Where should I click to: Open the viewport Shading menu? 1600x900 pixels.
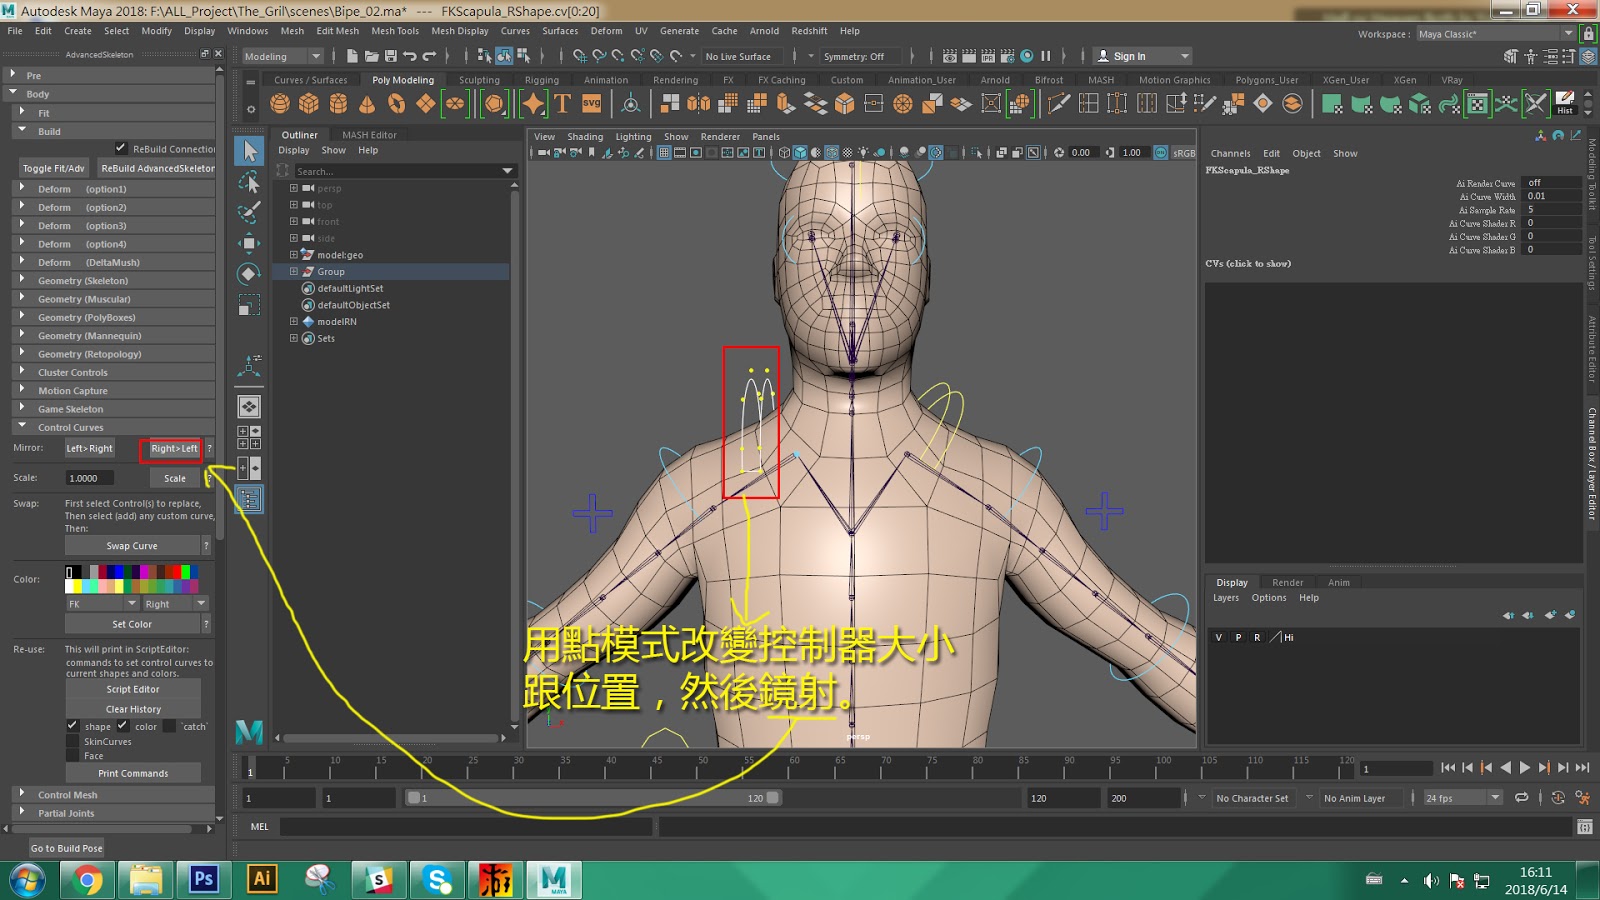[585, 137]
